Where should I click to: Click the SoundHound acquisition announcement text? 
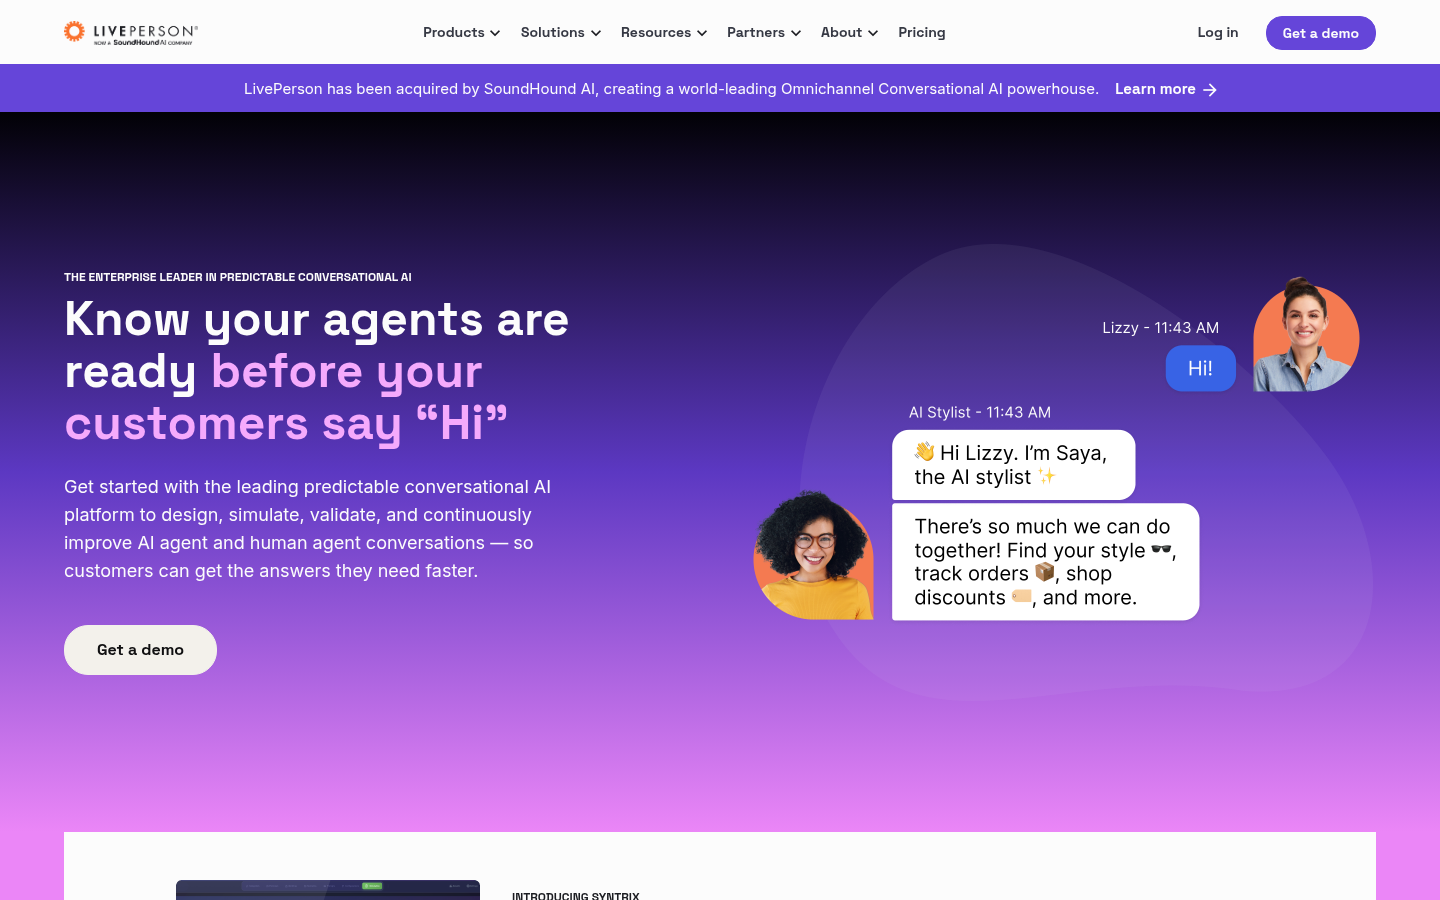point(671,89)
